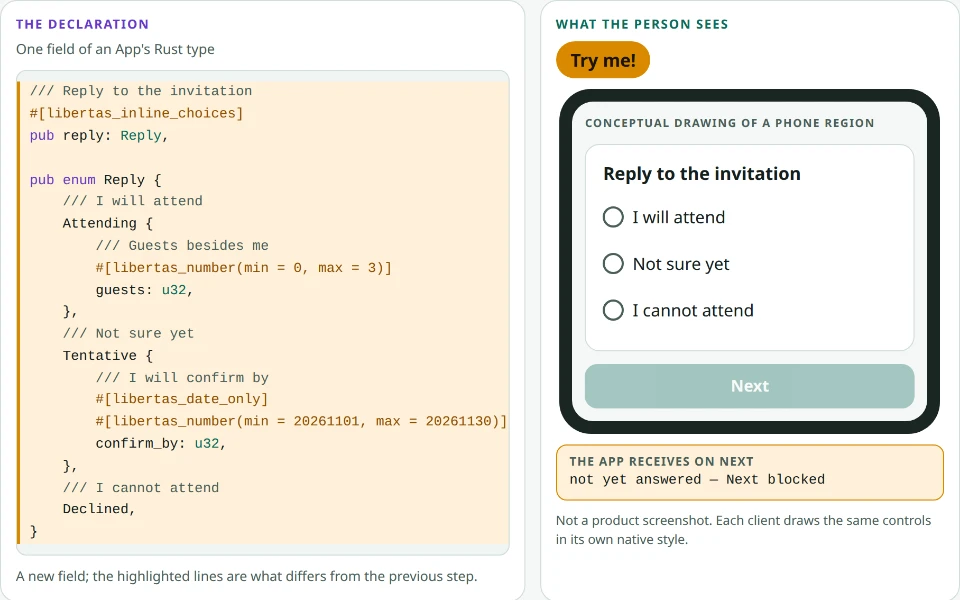This screenshot has width=960, height=600.
Task: Click the 'Reply to the invitation' card title
Action: click(x=702, y=174)
